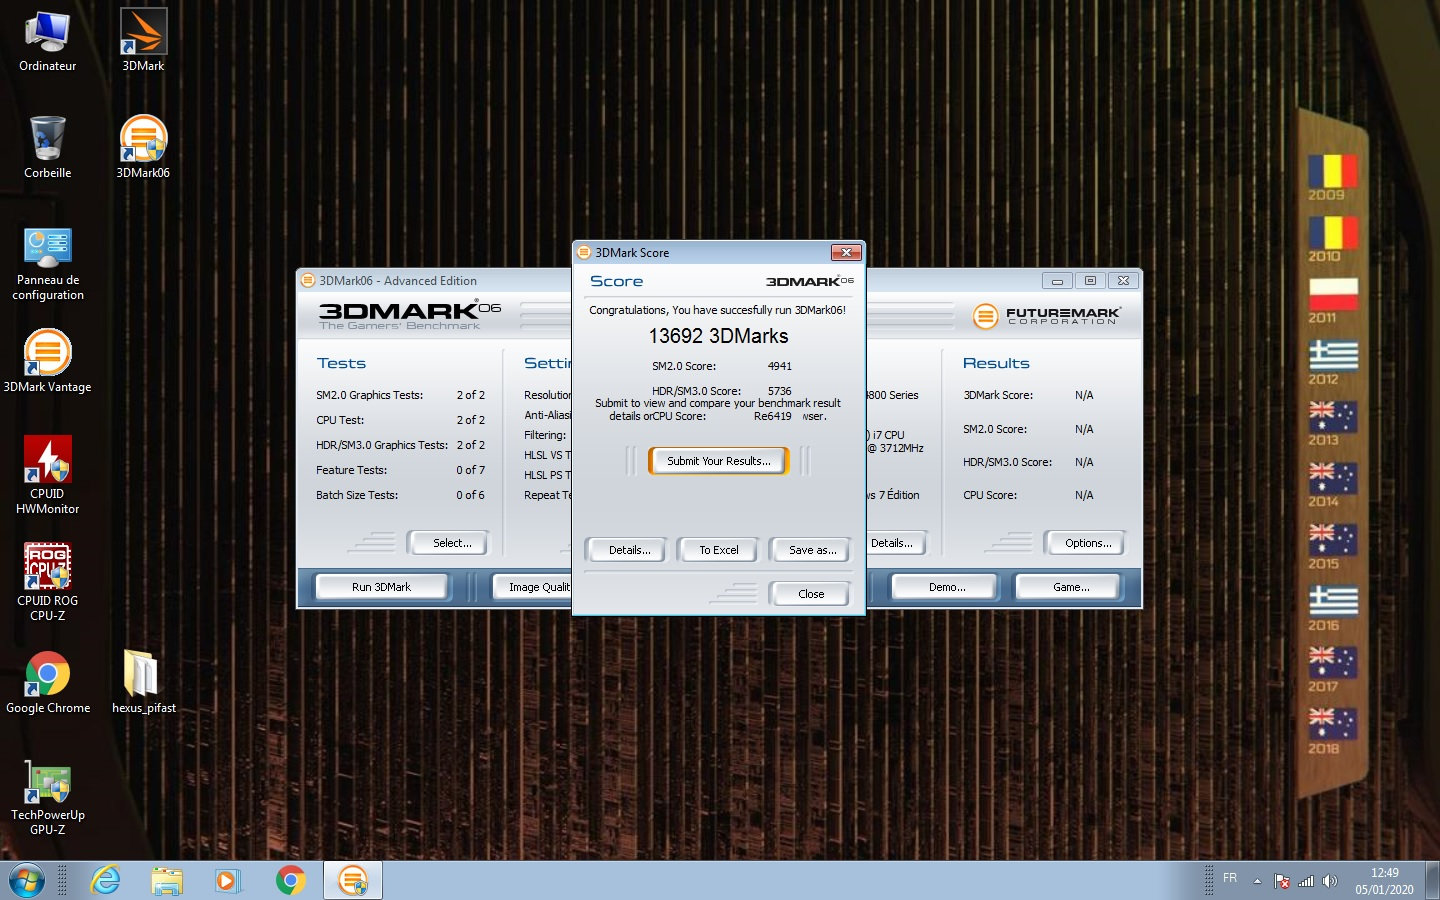Close the 3DMark Score dialog via red X
The height and width of the screenshot is (900, 1440).
click(x=846, y=252)
